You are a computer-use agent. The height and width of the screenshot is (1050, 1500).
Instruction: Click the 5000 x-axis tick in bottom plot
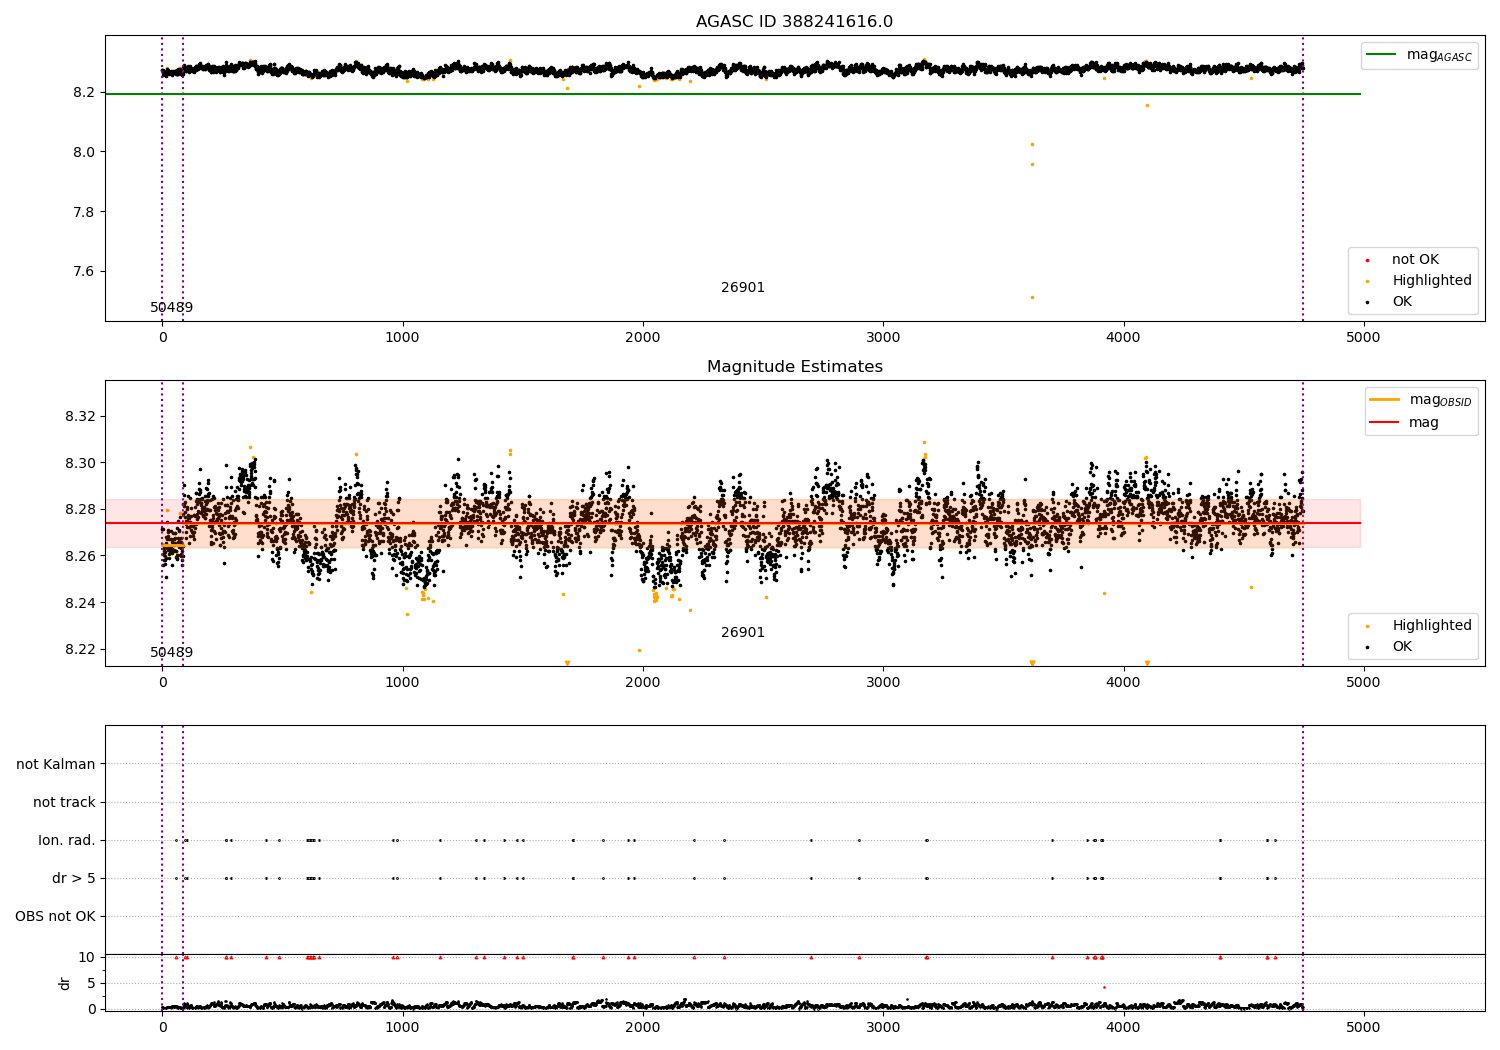1363,1027
